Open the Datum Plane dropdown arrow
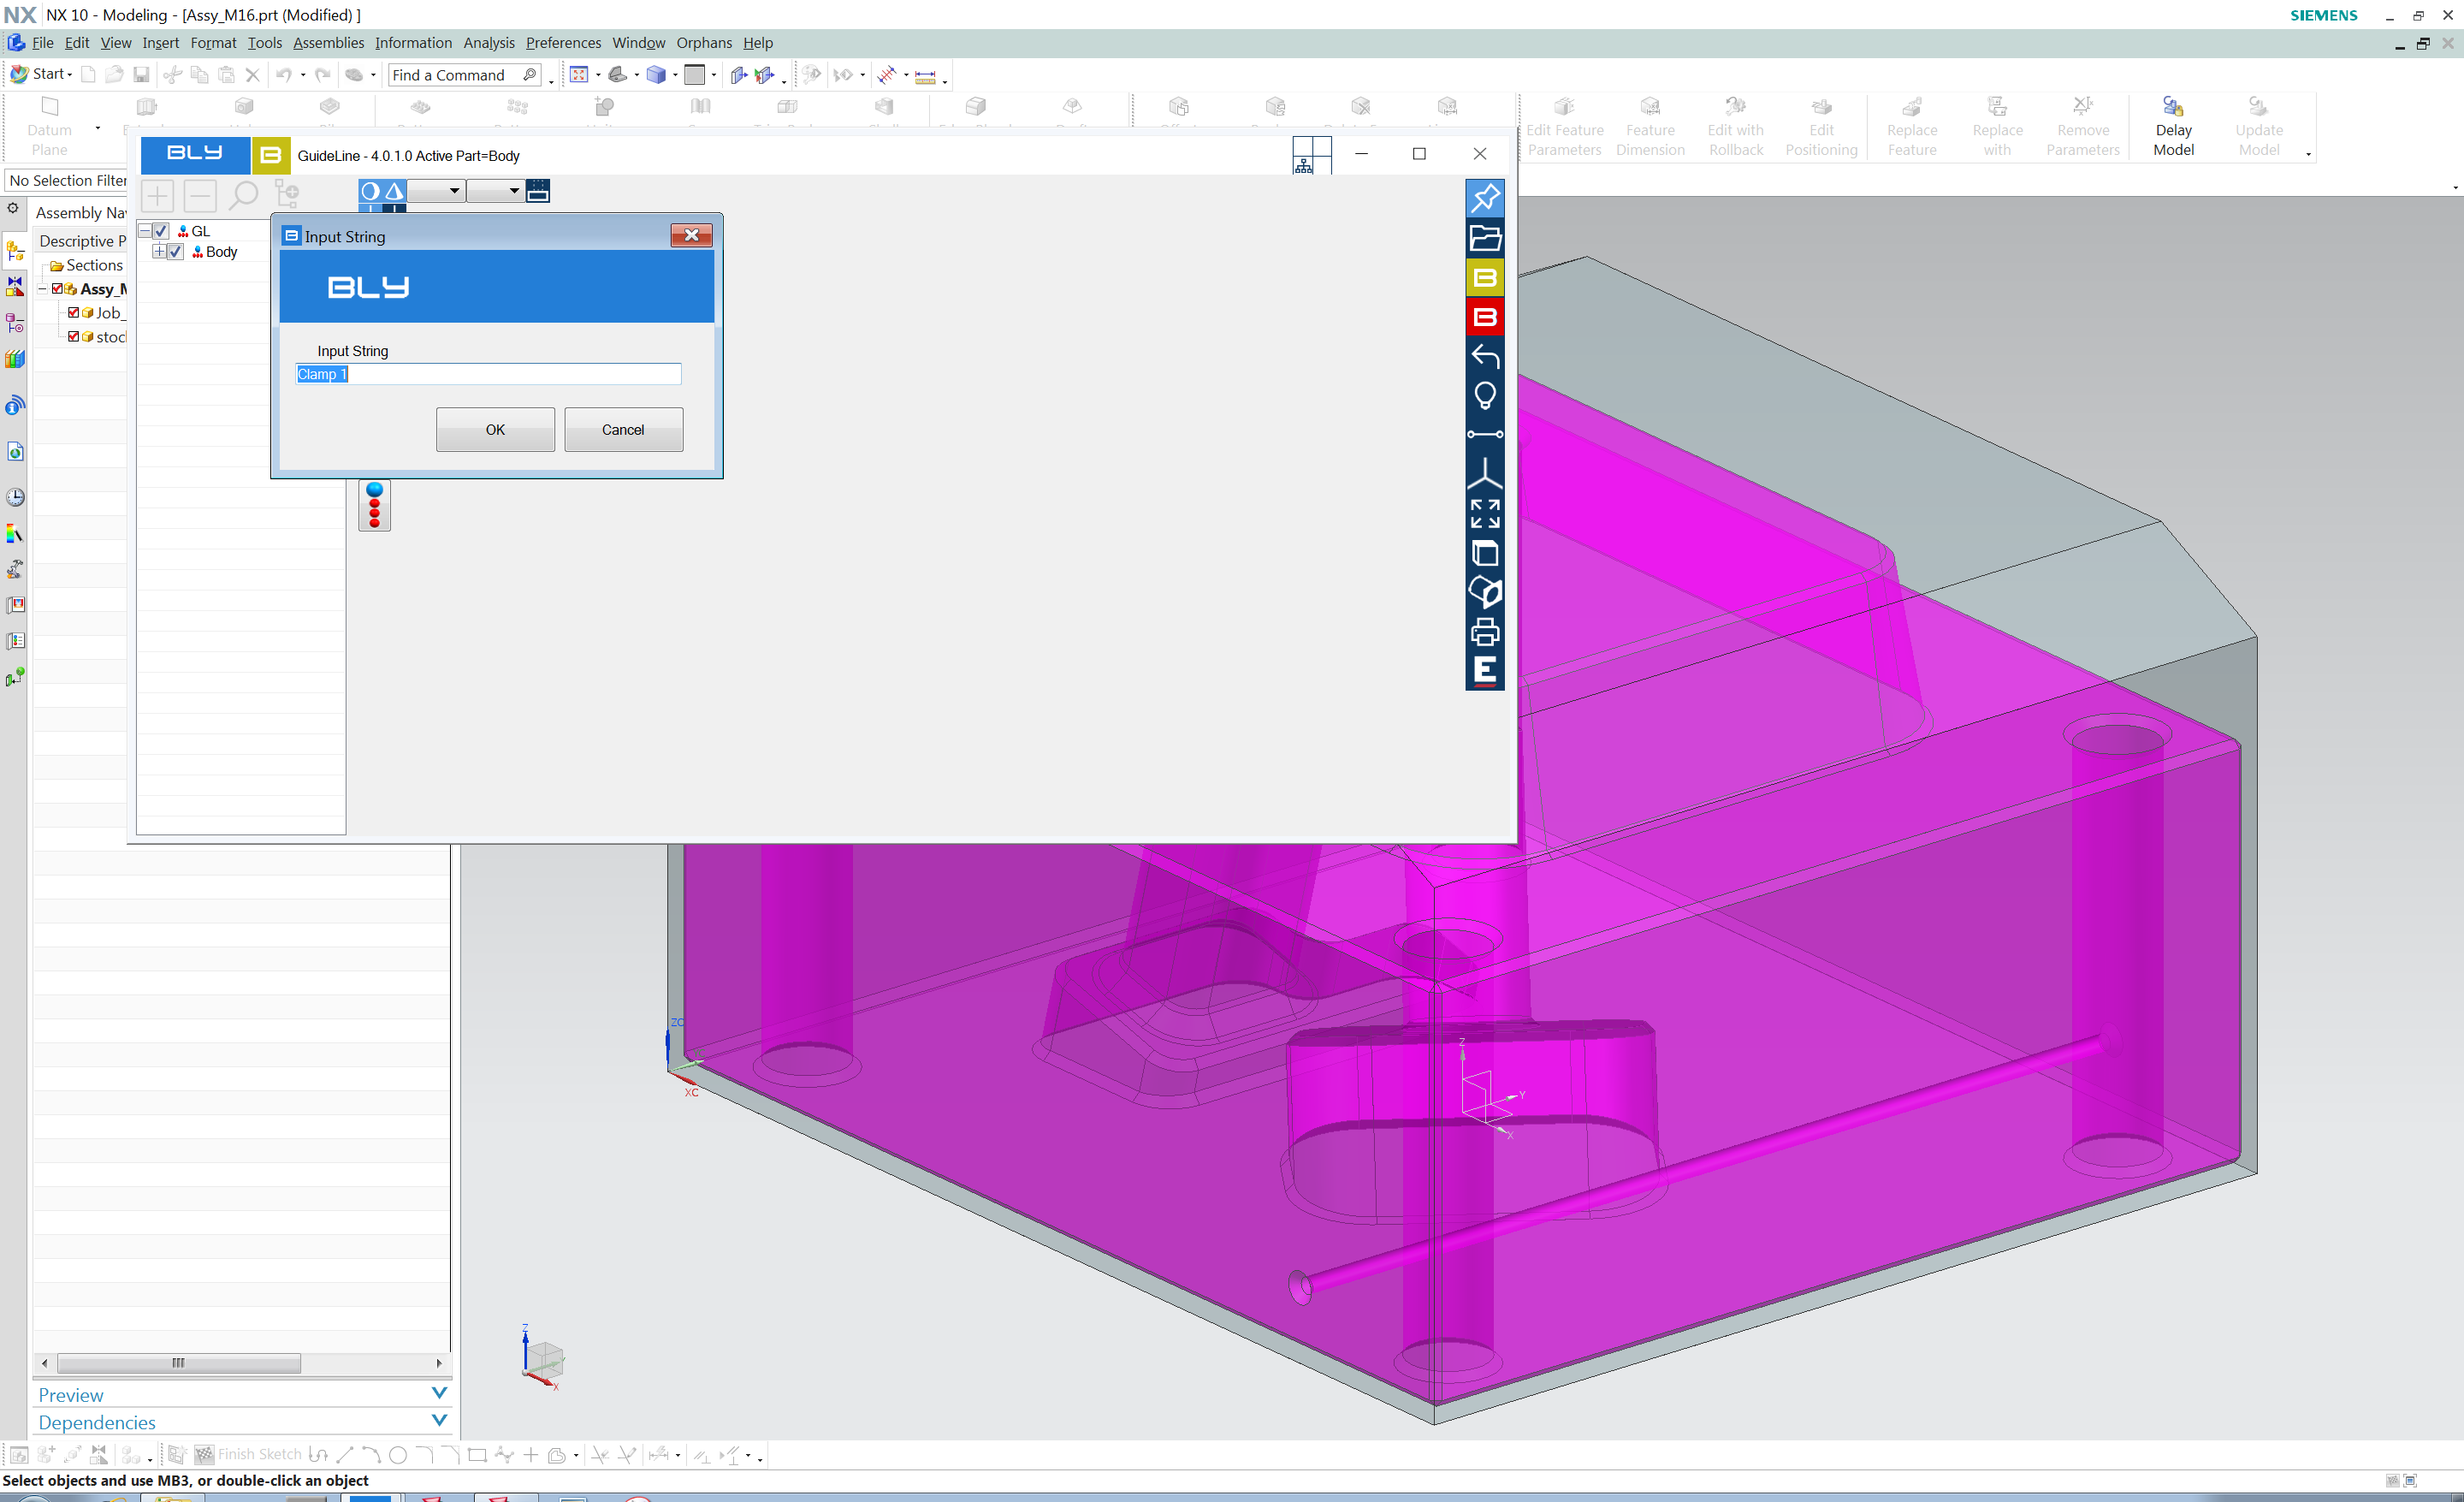2464x1502 pixels. point(98,128)
